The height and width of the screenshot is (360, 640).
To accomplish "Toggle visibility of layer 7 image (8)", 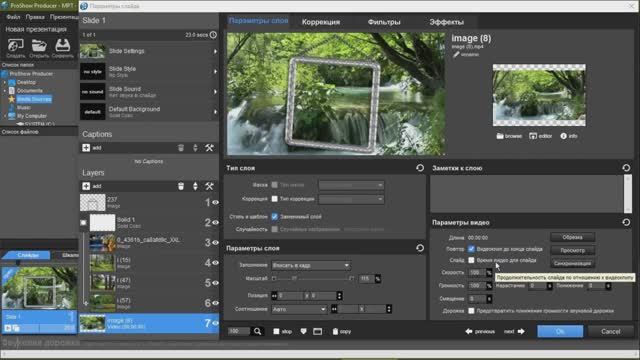I will 215,323.
